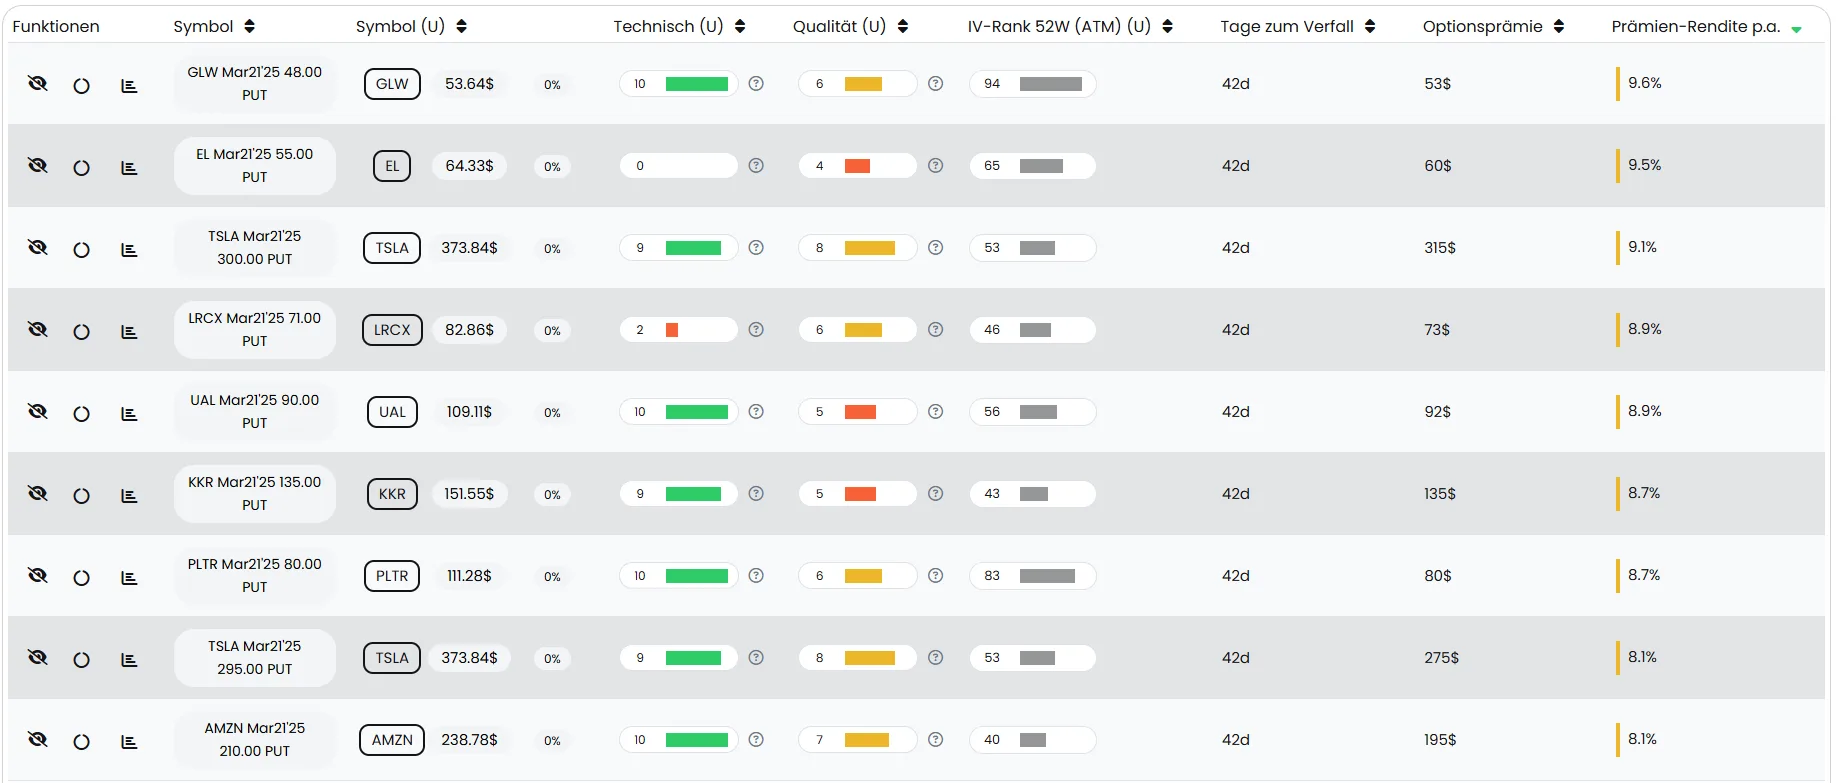Open the TSLA Mar21'25 300.00 PUT option
This screenshot has height=783, width=1836.
[255, 248]
